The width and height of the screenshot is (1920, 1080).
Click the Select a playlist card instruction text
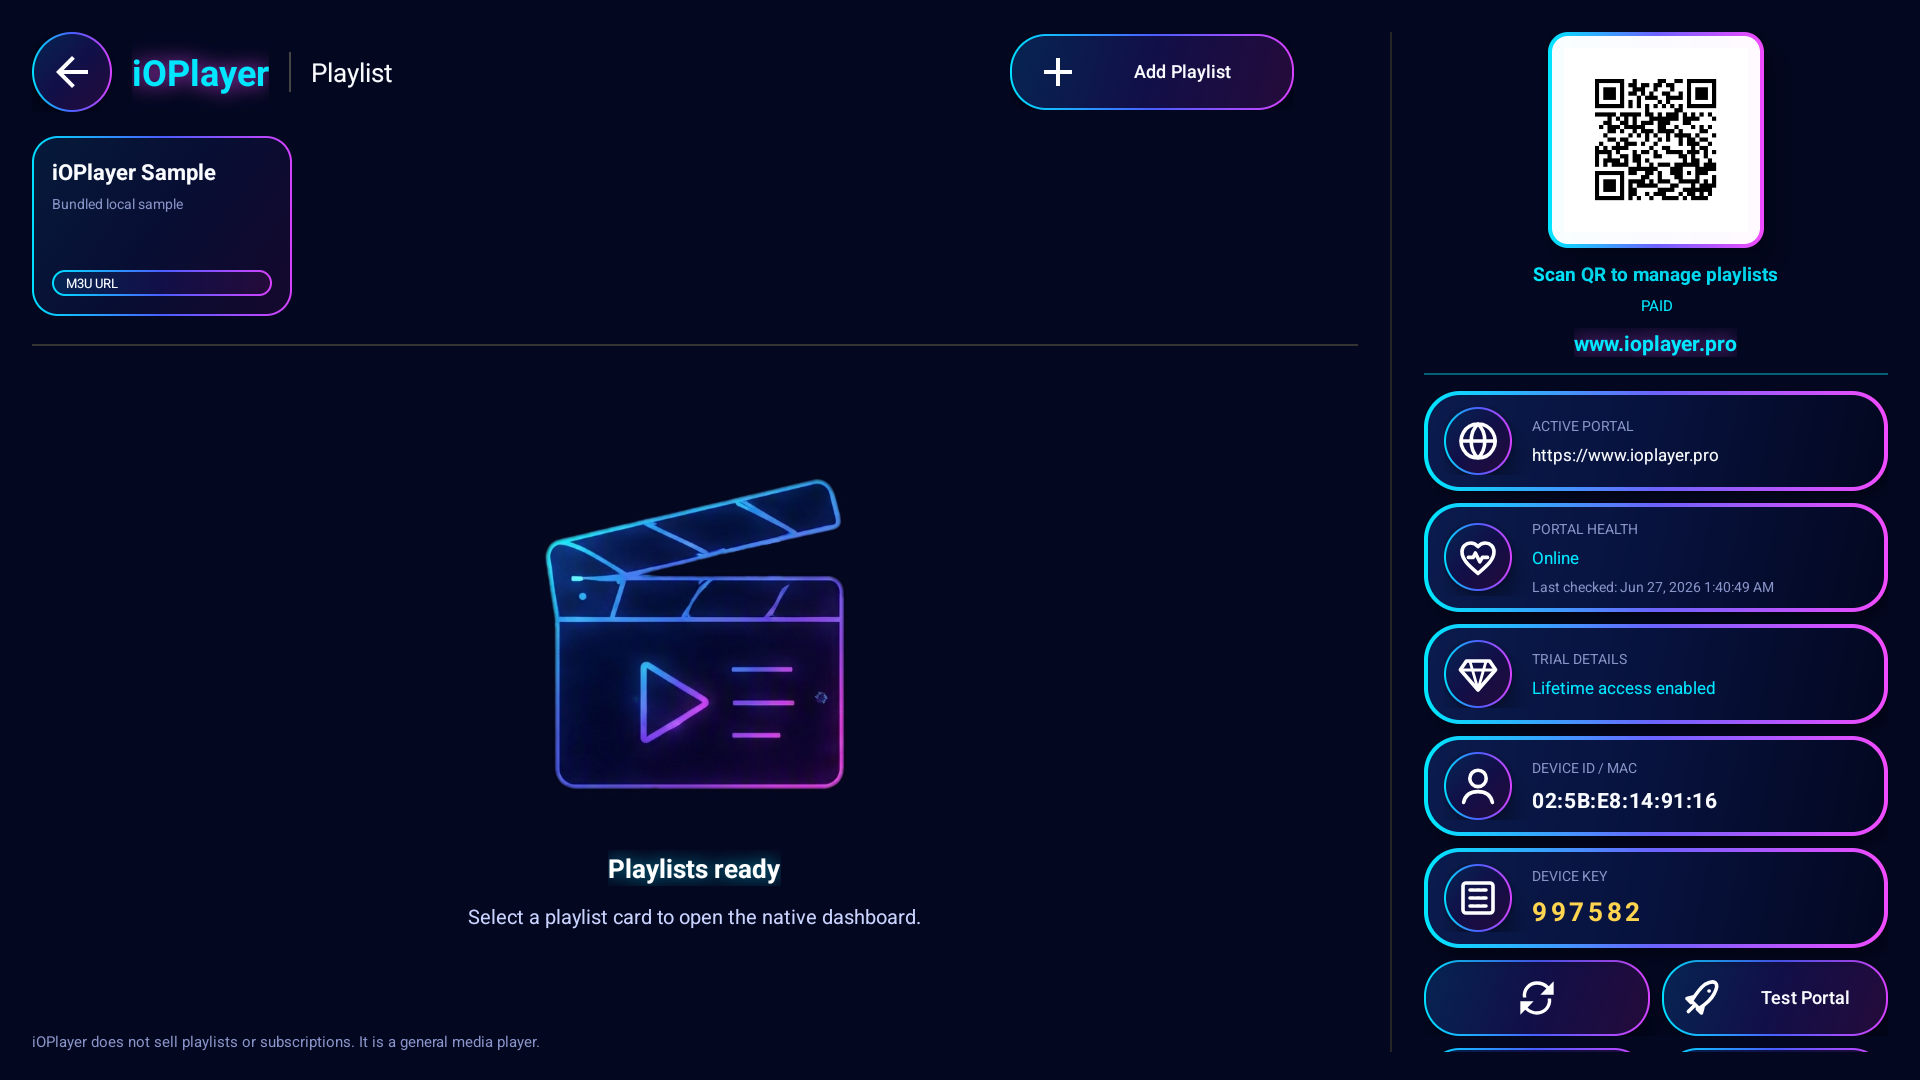click(694, 917)
